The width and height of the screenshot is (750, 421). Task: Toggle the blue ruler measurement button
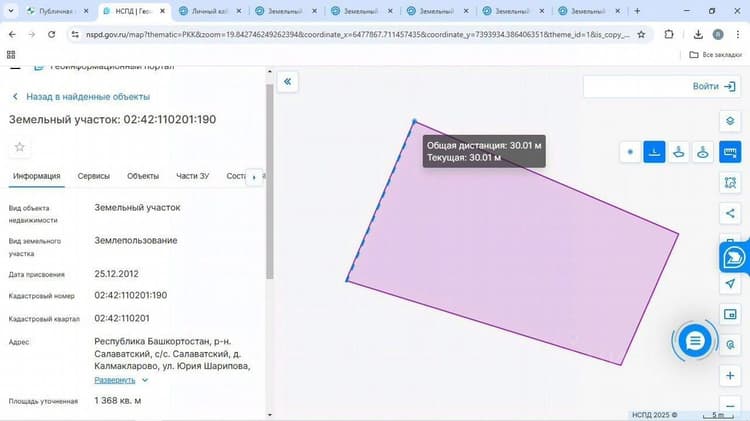730,152
